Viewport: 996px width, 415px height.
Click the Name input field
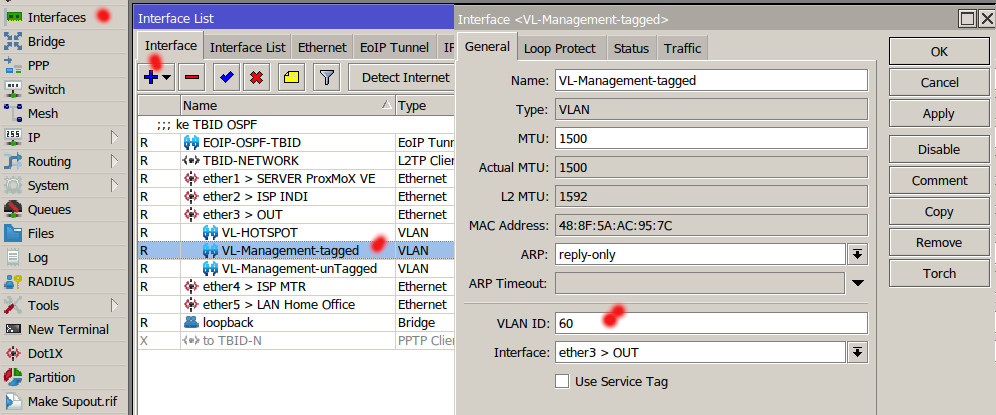(x=711, y=81)
